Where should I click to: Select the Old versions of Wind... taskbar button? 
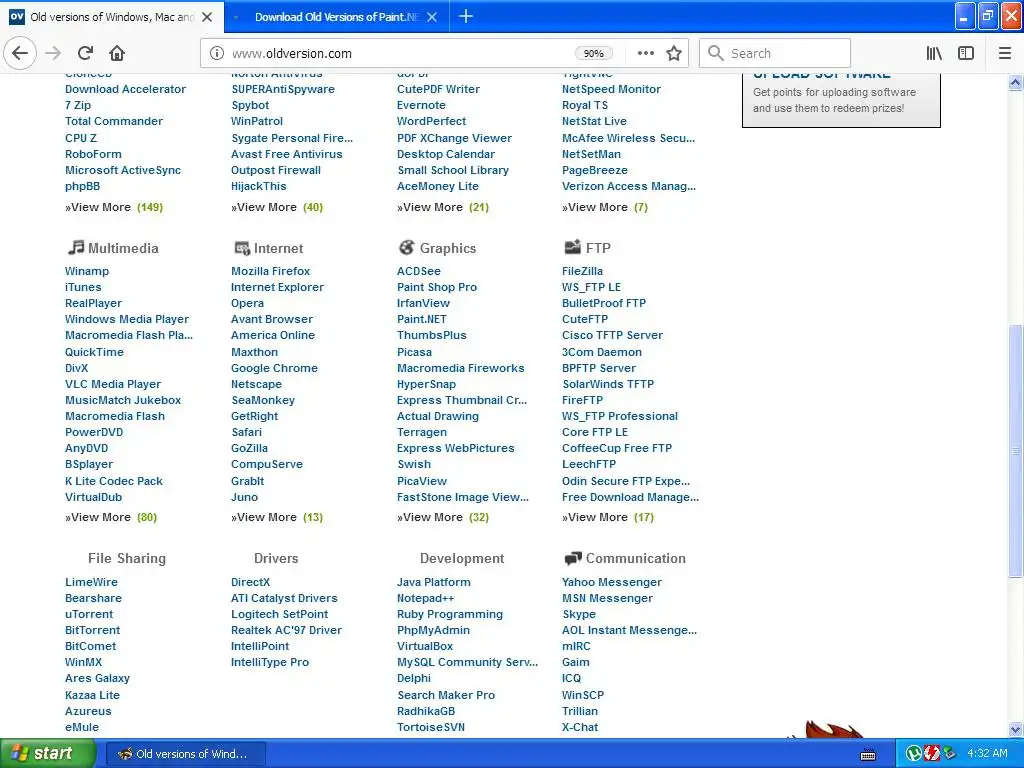(x=185, y=754)
